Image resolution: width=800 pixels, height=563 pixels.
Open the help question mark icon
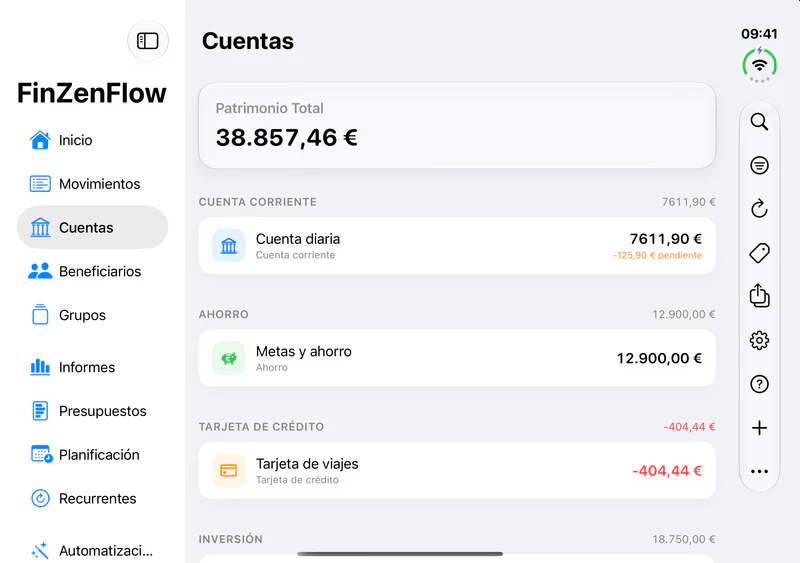click(759, 384)
